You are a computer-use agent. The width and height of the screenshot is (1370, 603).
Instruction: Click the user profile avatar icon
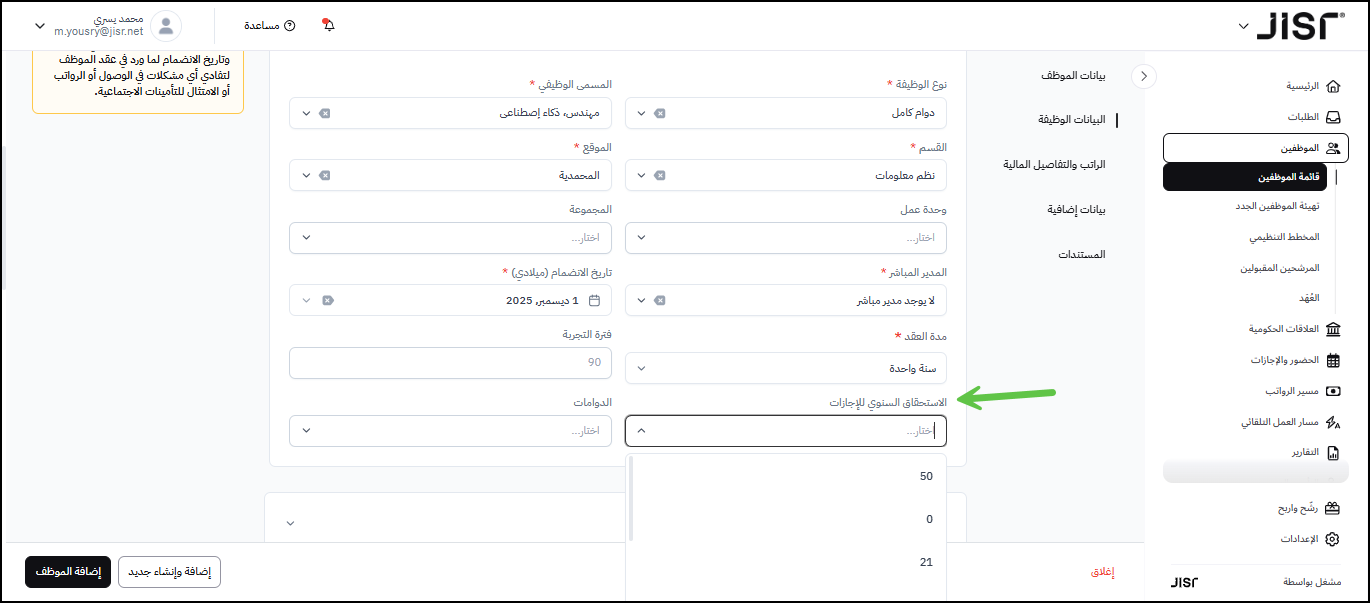[x=166, y=25]
